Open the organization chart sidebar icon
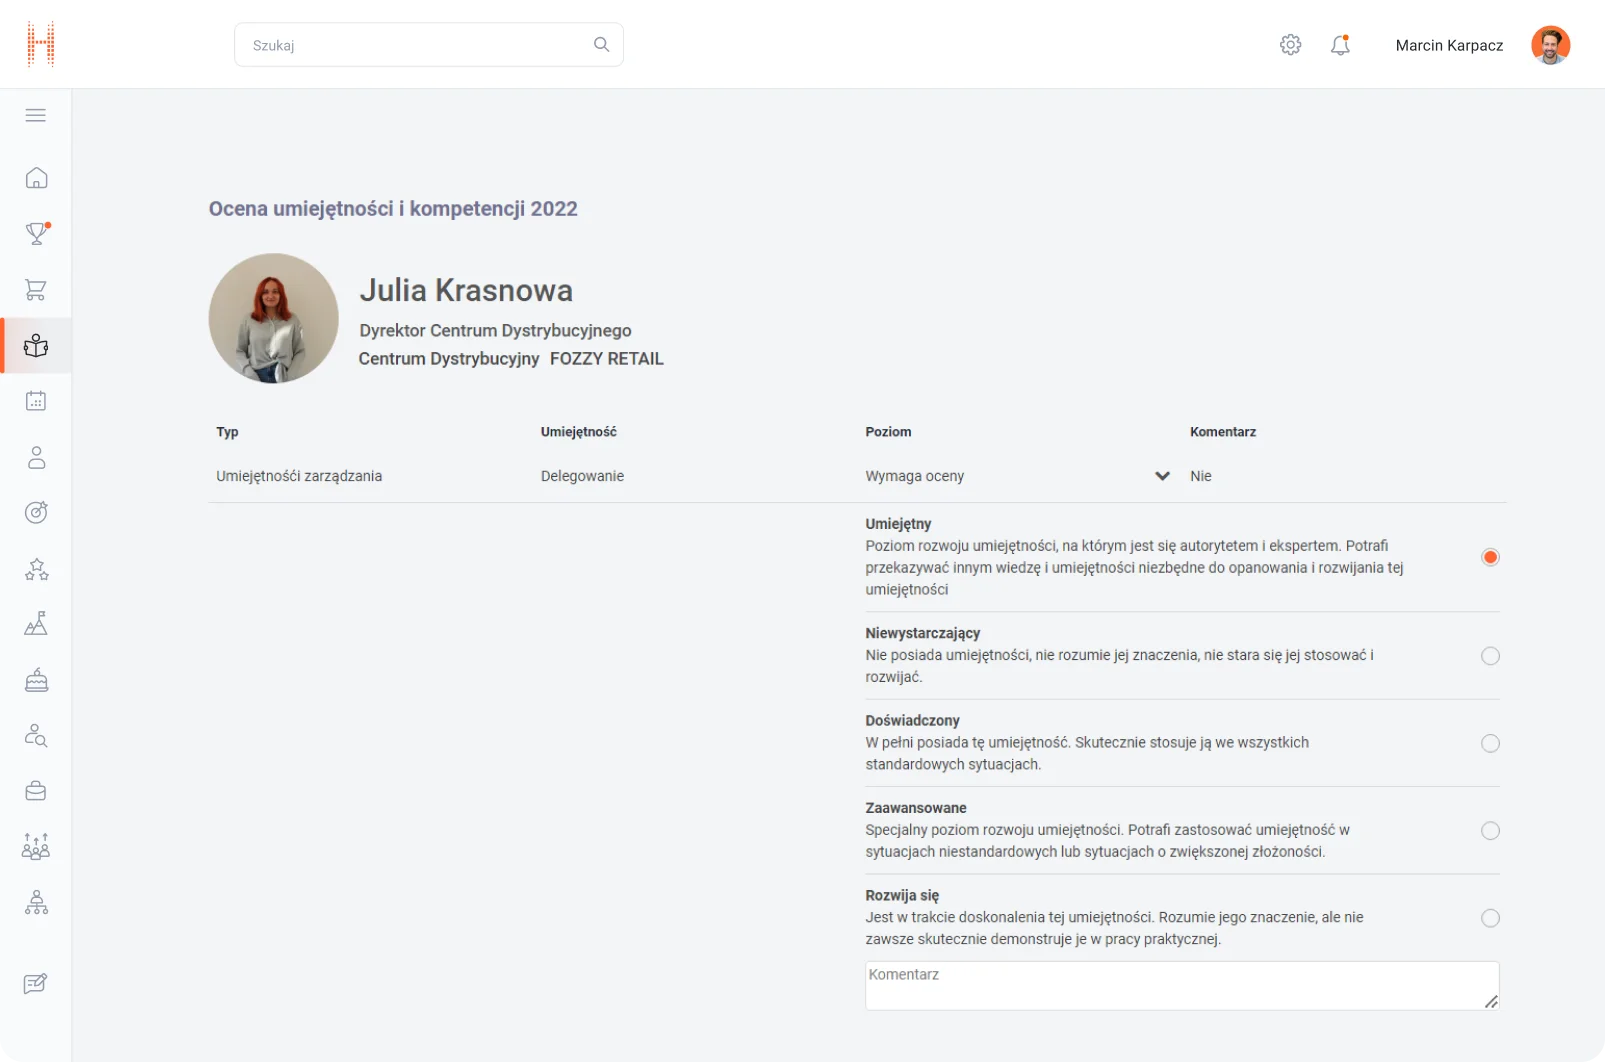The height and width of the screenshot is (1062, 1605). pos(36,903)
